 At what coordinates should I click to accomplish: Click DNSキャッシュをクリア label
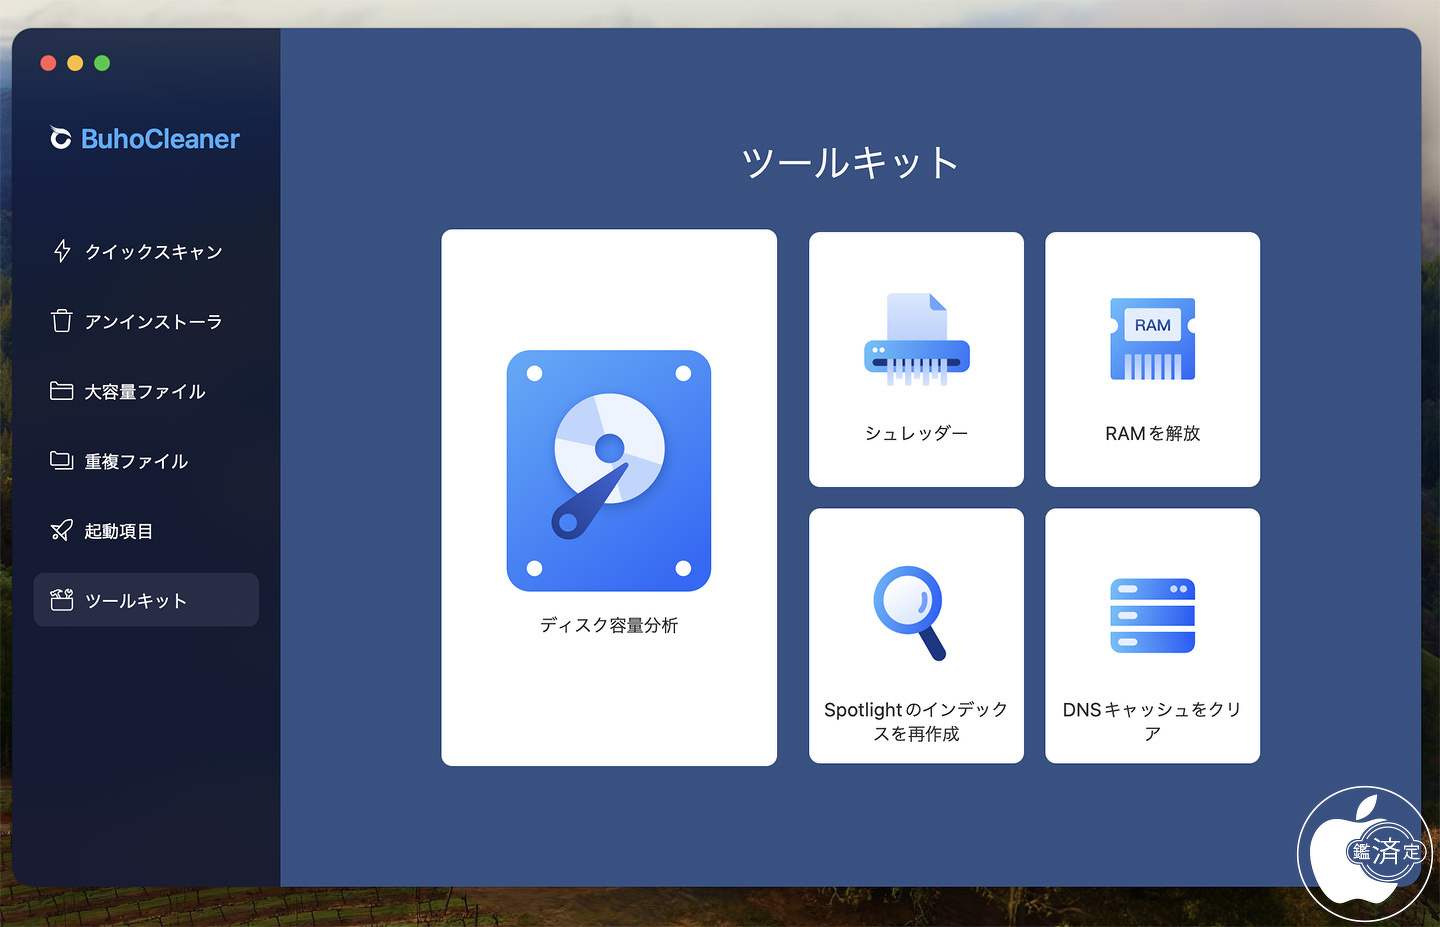pos(1153,721)
